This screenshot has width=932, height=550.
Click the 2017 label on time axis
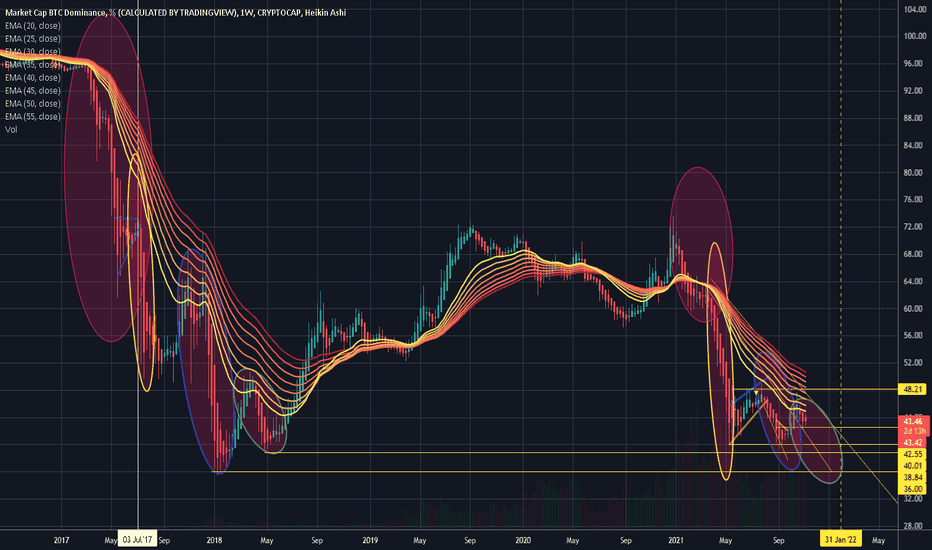[61, 540]
